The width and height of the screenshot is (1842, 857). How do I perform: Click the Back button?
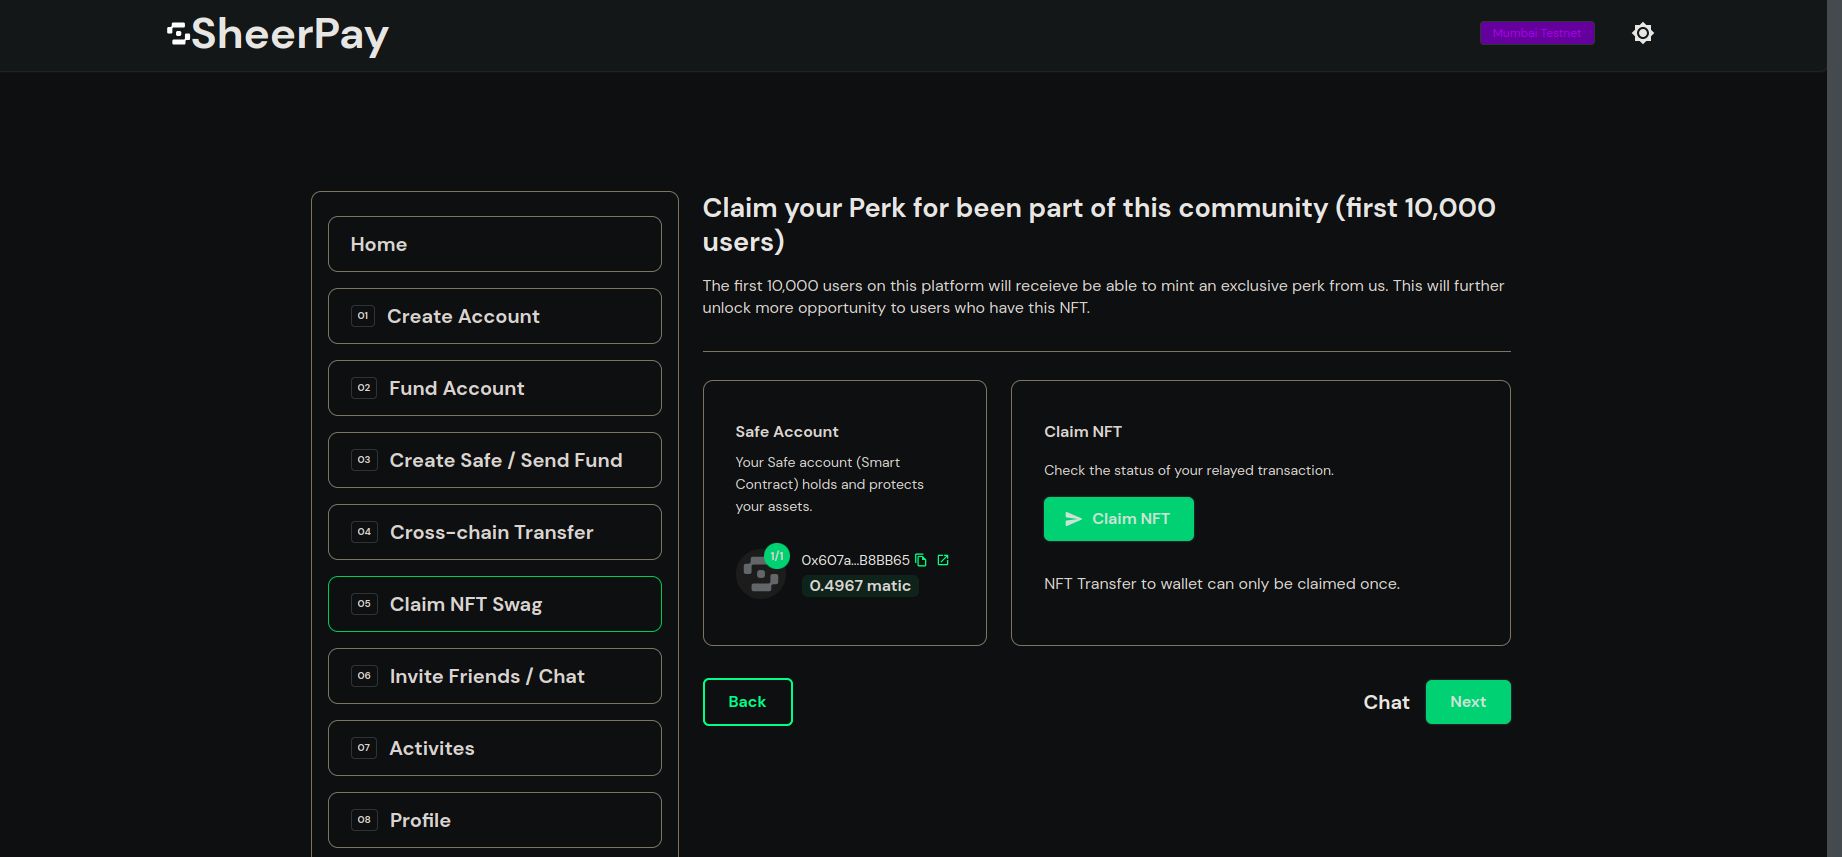[x=747, y=702]
